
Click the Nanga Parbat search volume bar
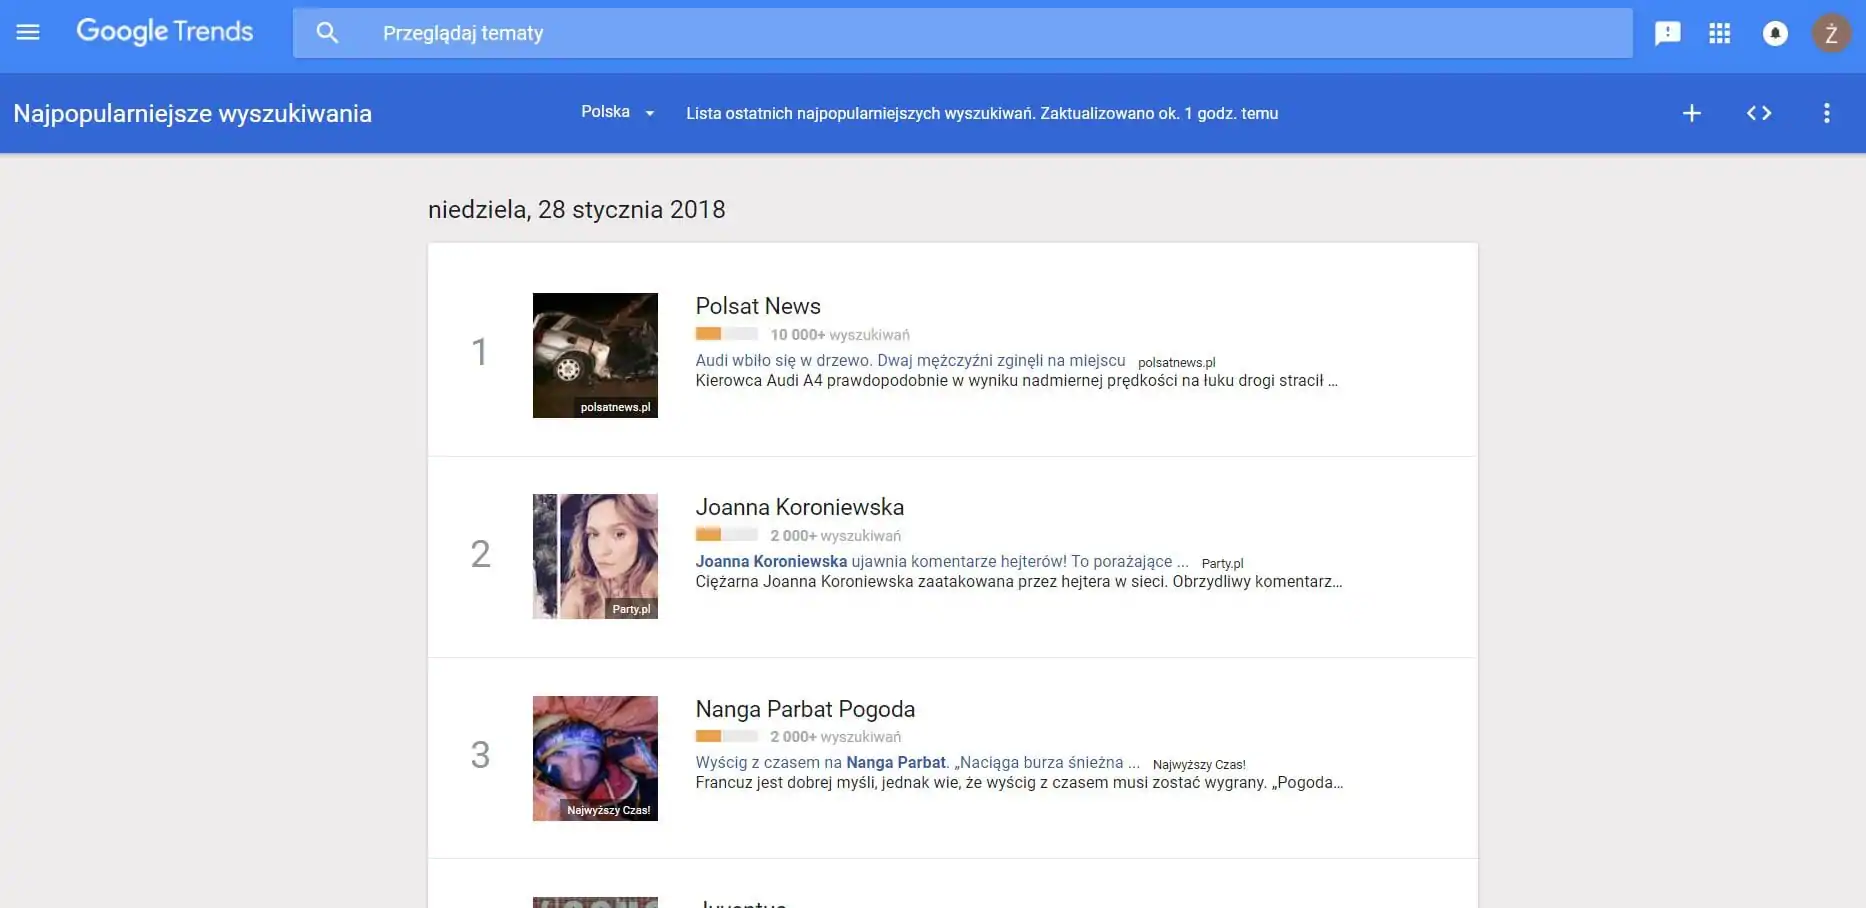pos(727,736)
